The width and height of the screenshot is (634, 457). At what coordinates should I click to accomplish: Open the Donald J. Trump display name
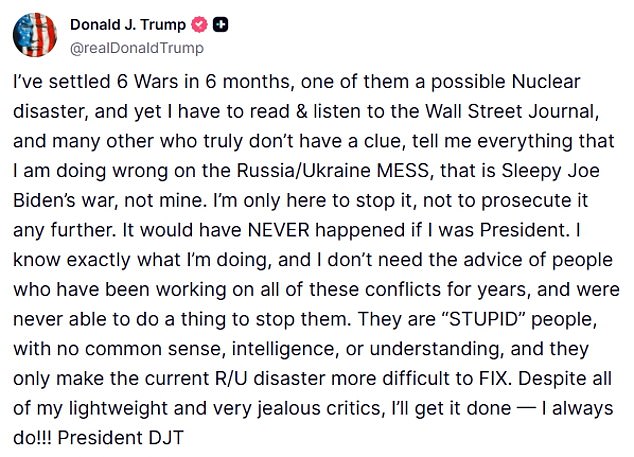coord(127,24)
